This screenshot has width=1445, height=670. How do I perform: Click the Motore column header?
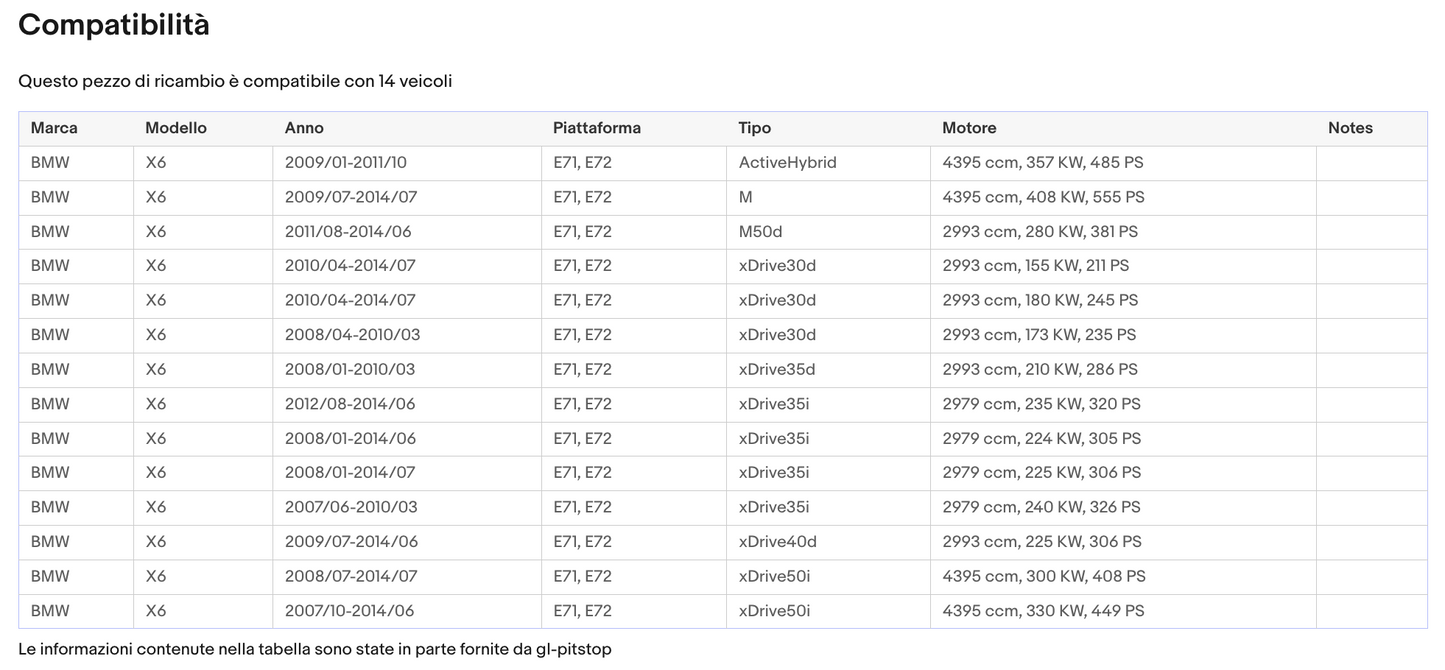click(969, 128)
